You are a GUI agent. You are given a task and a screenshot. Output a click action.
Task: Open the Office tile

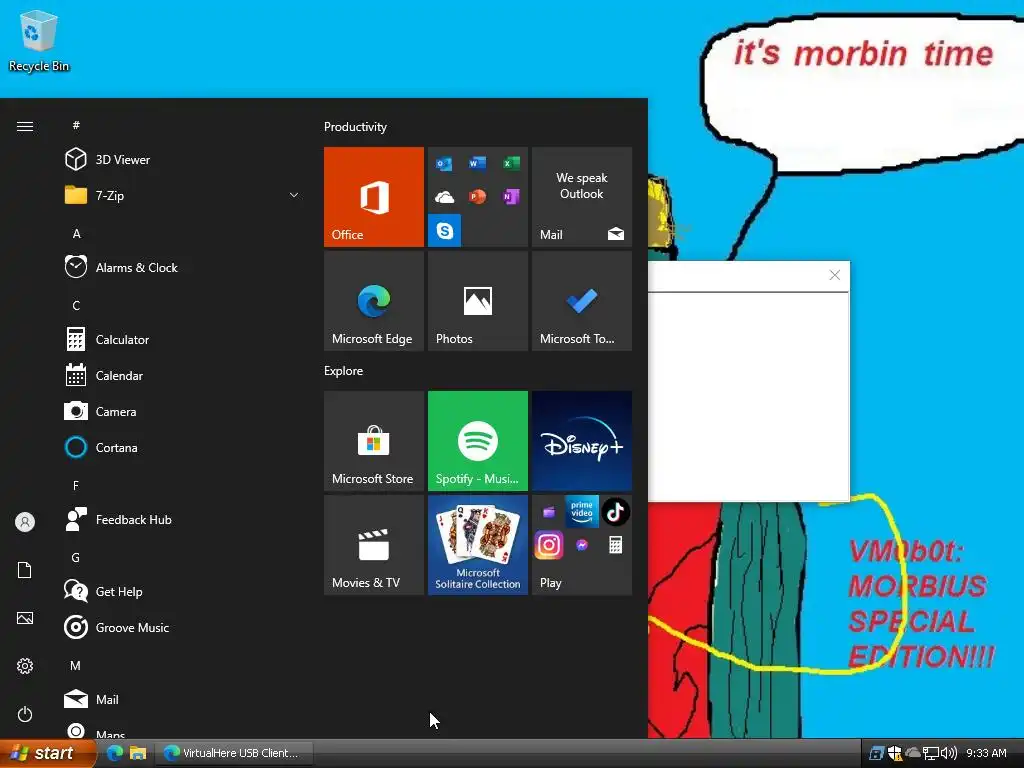click(374, 197)
